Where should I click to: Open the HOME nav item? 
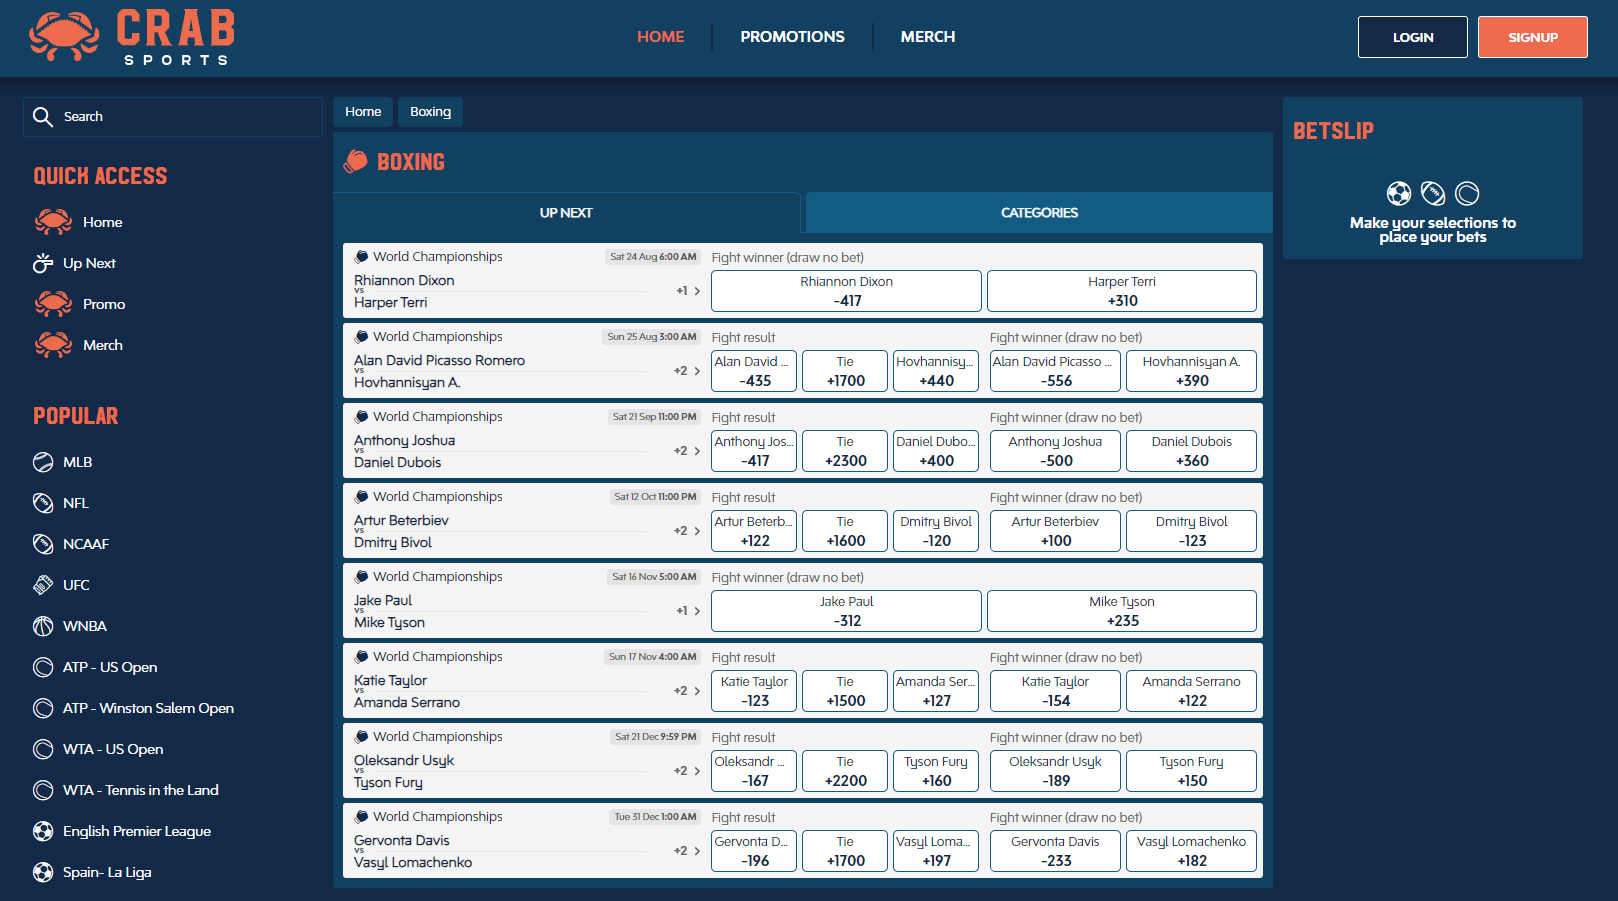pos(661,37)
